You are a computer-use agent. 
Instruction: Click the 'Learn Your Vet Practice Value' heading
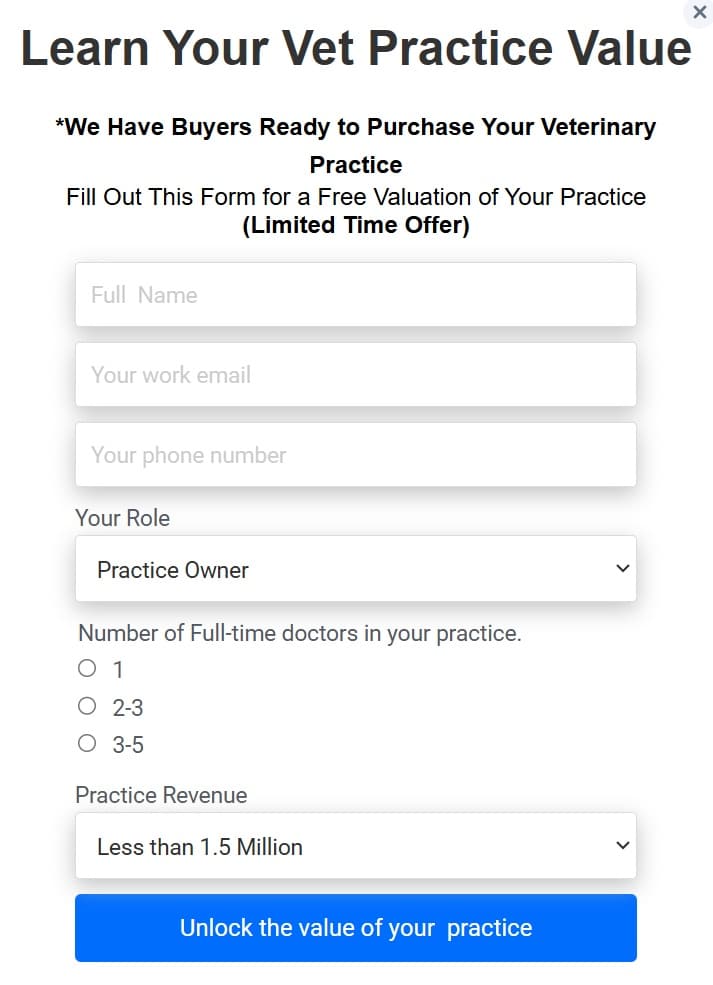click(x=356, y=48)
